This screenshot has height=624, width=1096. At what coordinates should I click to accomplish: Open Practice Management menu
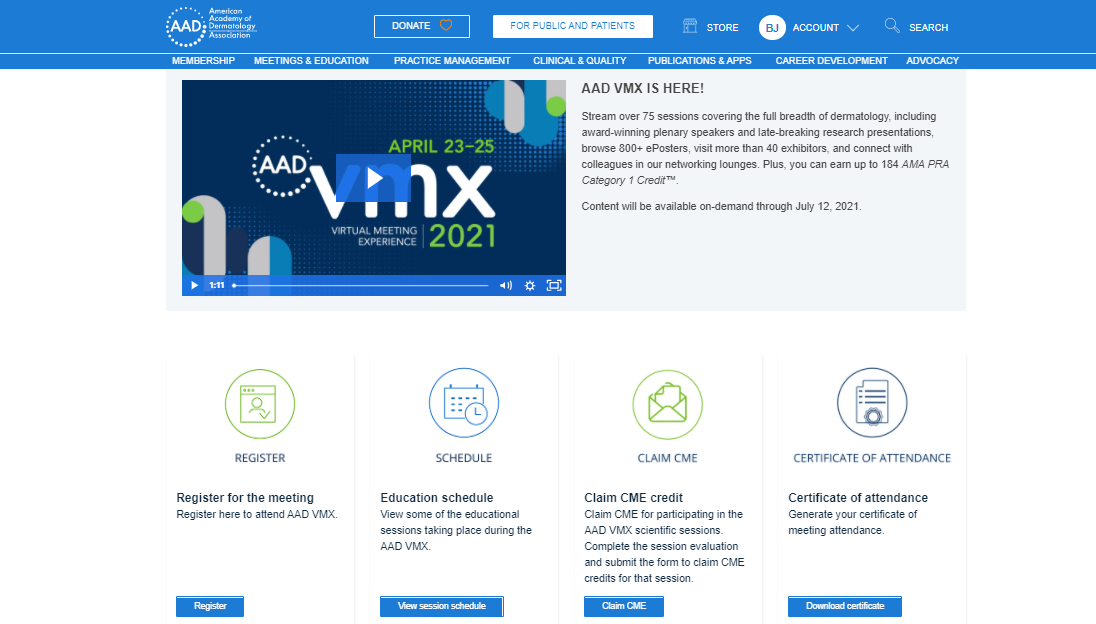click(x=452, y=61)
